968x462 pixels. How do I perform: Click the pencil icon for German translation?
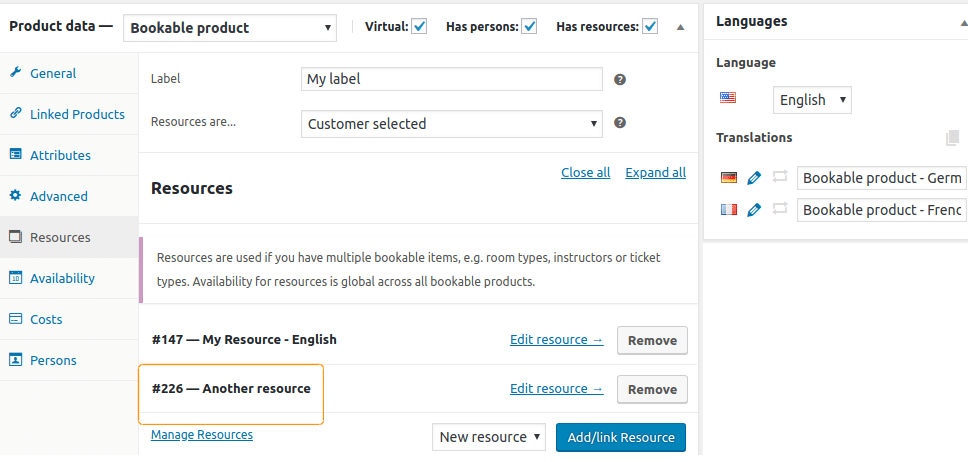[754, 178]
